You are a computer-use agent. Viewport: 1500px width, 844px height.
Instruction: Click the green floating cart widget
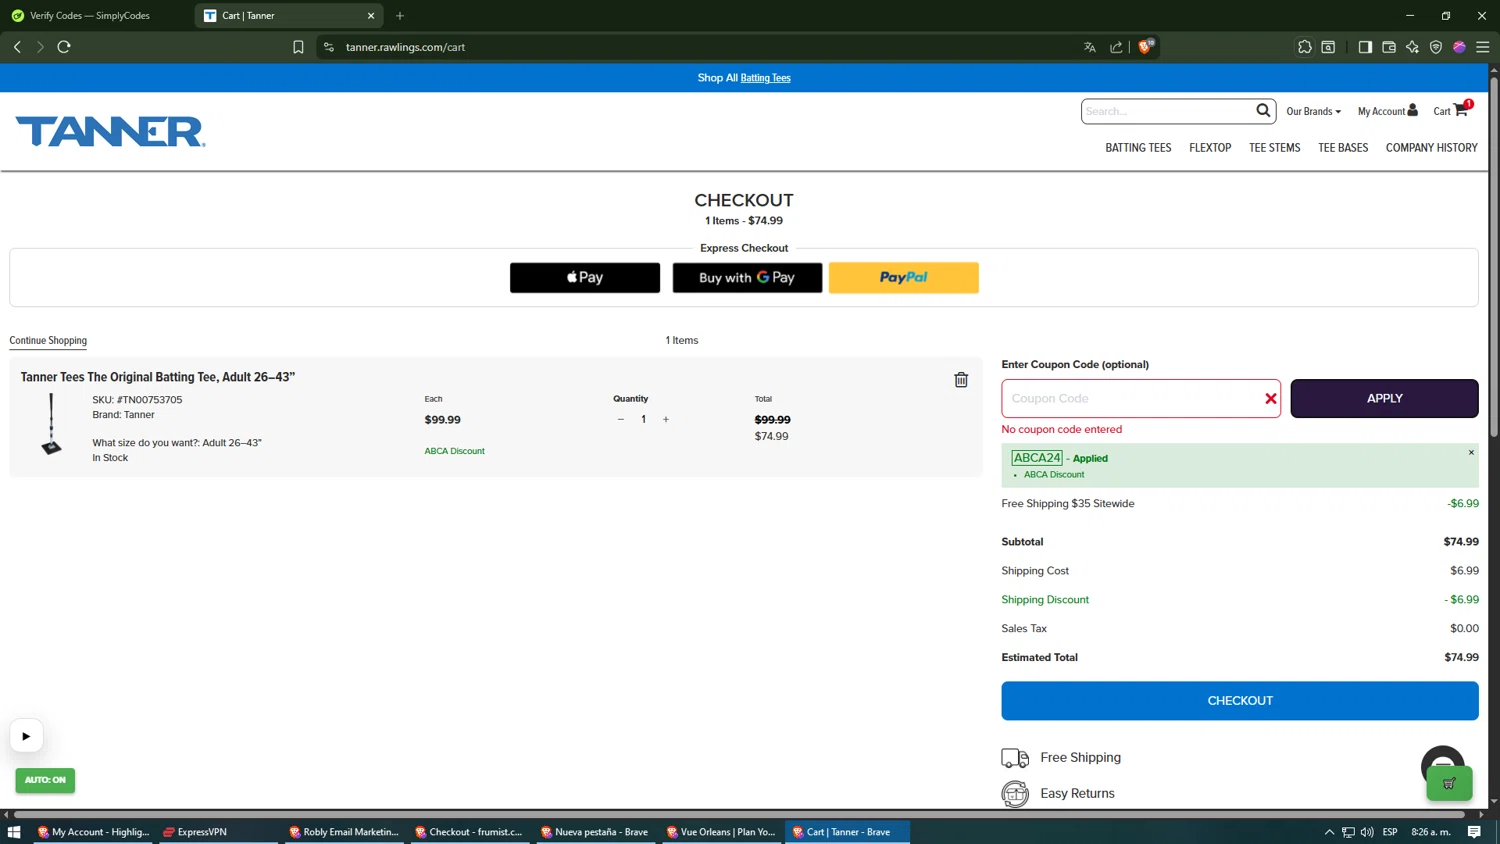1449,783
